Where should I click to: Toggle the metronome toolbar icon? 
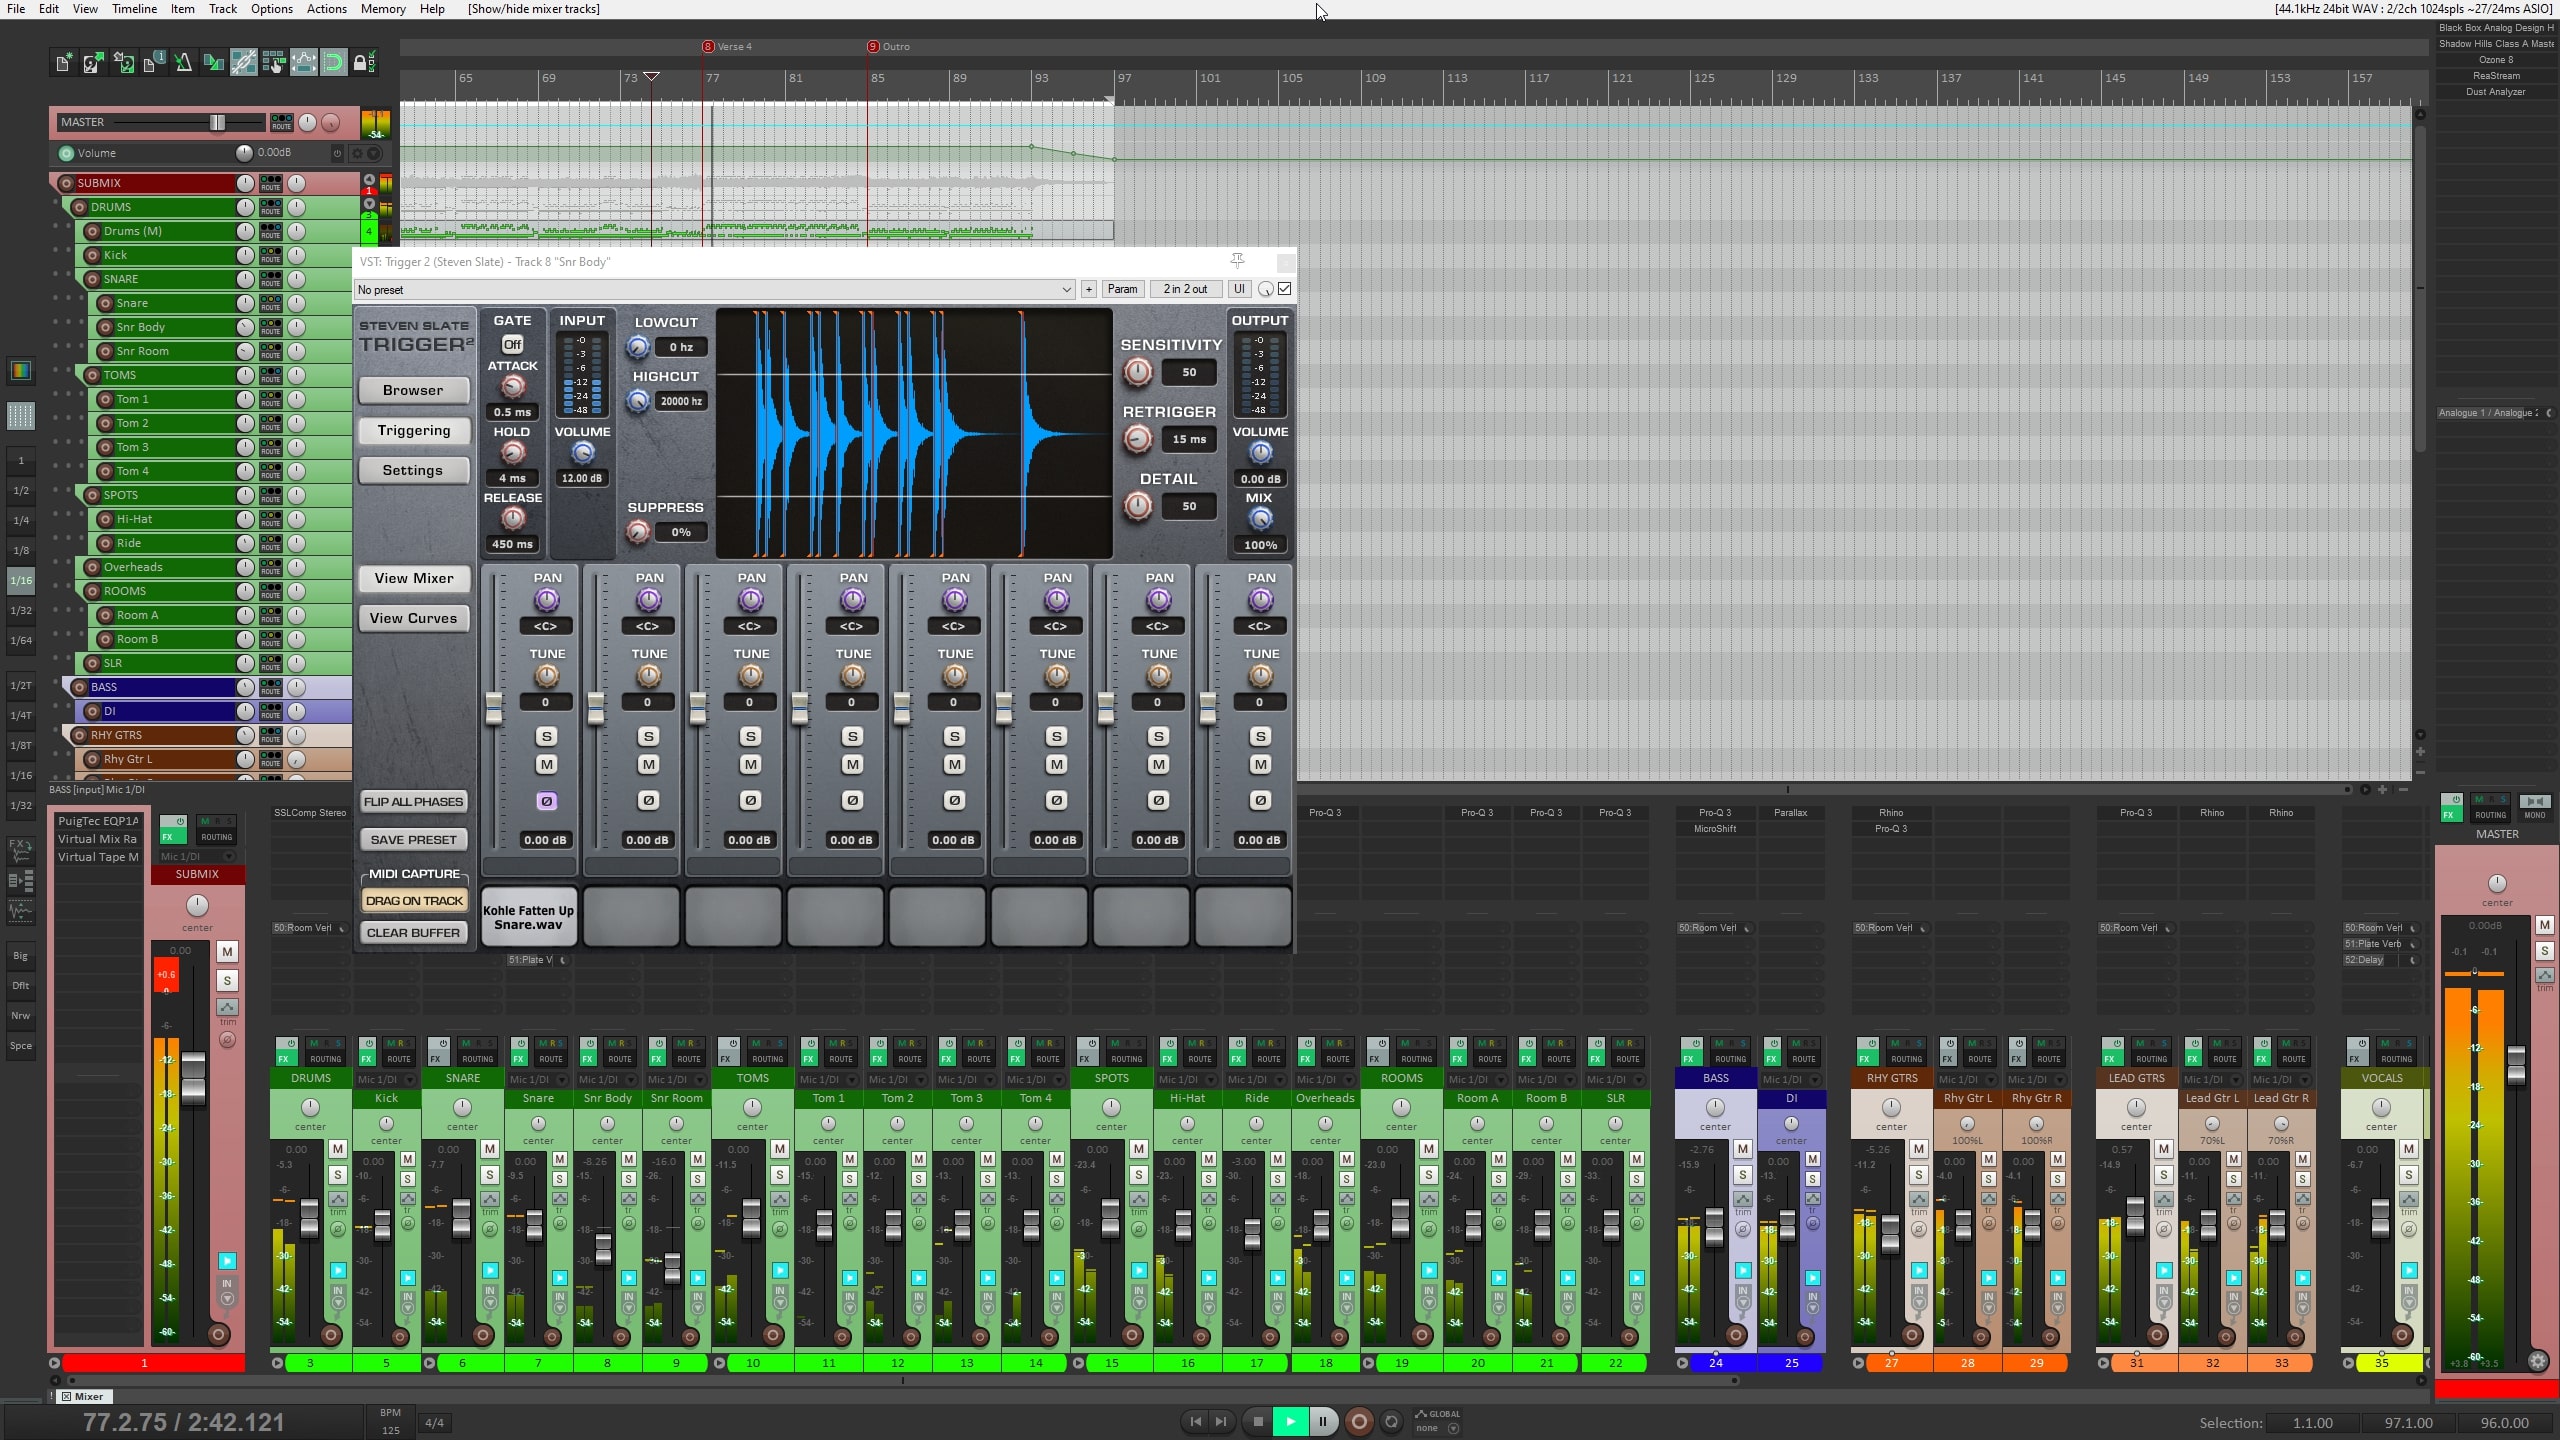[183, 63]
